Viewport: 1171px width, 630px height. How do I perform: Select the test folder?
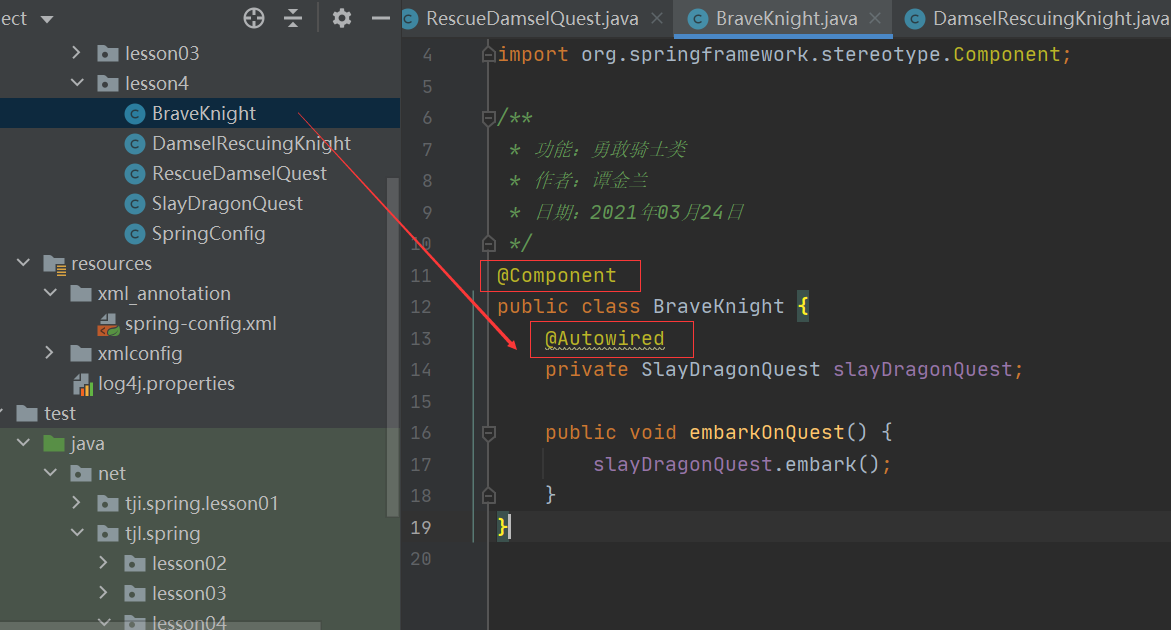pyautogui.click(x=60, y=414)
